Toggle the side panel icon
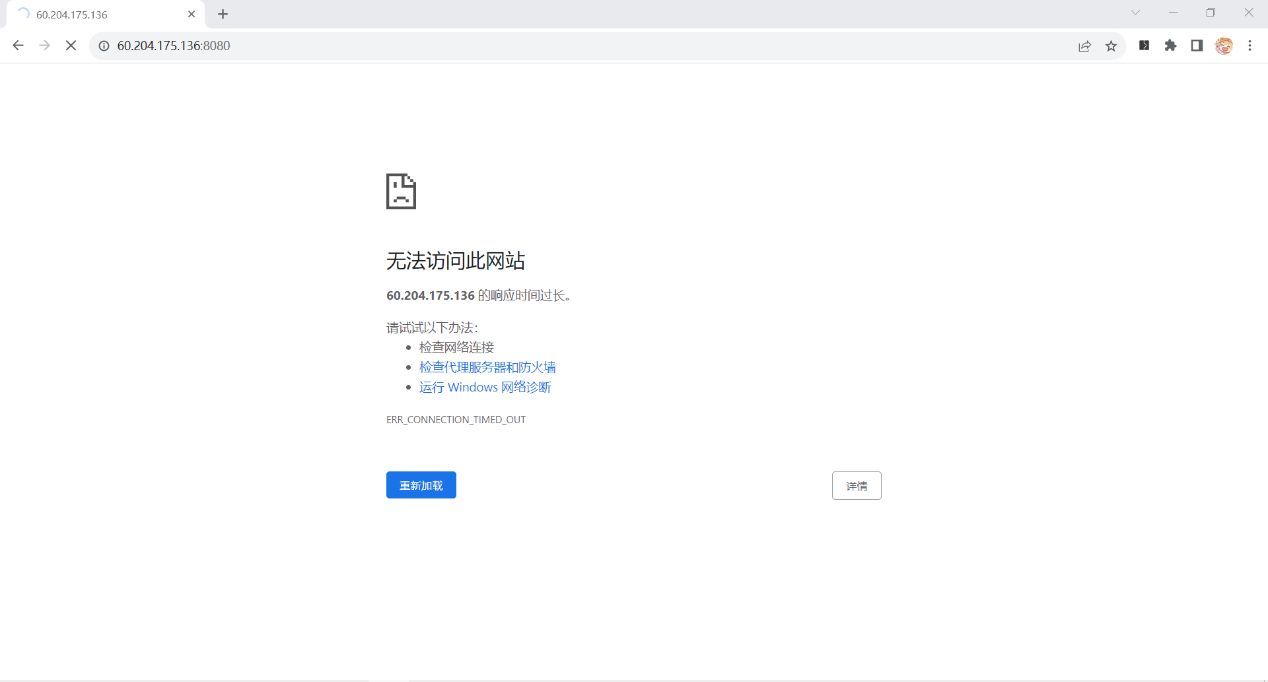Image resolution: width=1268 pixels, height=682 pixels. (1196, 45)
